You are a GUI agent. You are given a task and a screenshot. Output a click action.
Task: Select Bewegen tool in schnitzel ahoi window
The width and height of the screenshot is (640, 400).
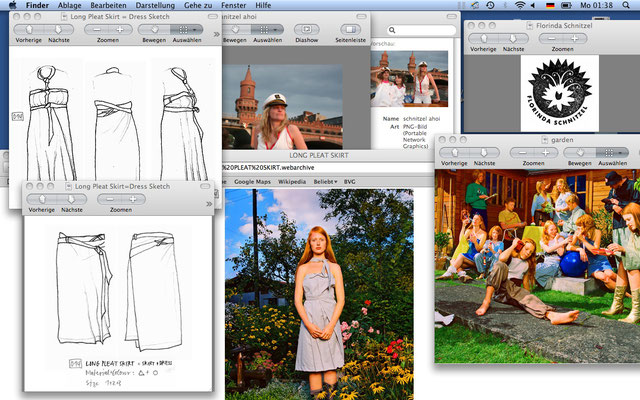(x=236, y=30)
